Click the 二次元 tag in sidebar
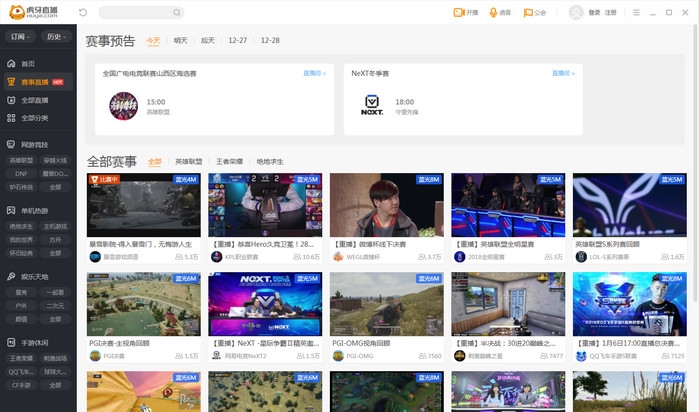 [55, 306]
